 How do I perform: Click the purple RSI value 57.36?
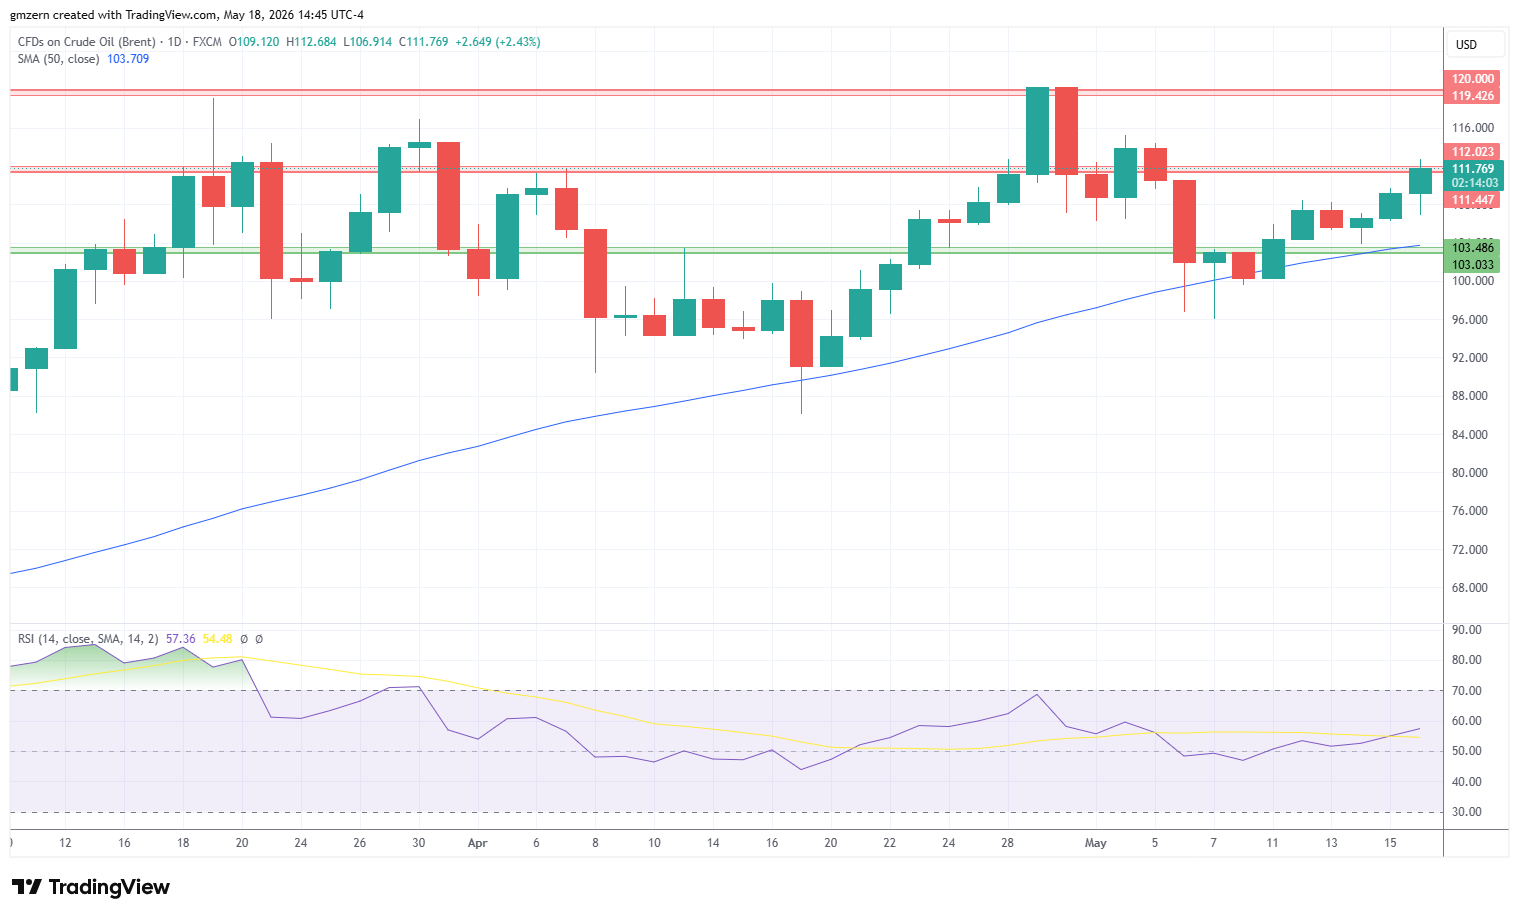[x=181, y=639]
